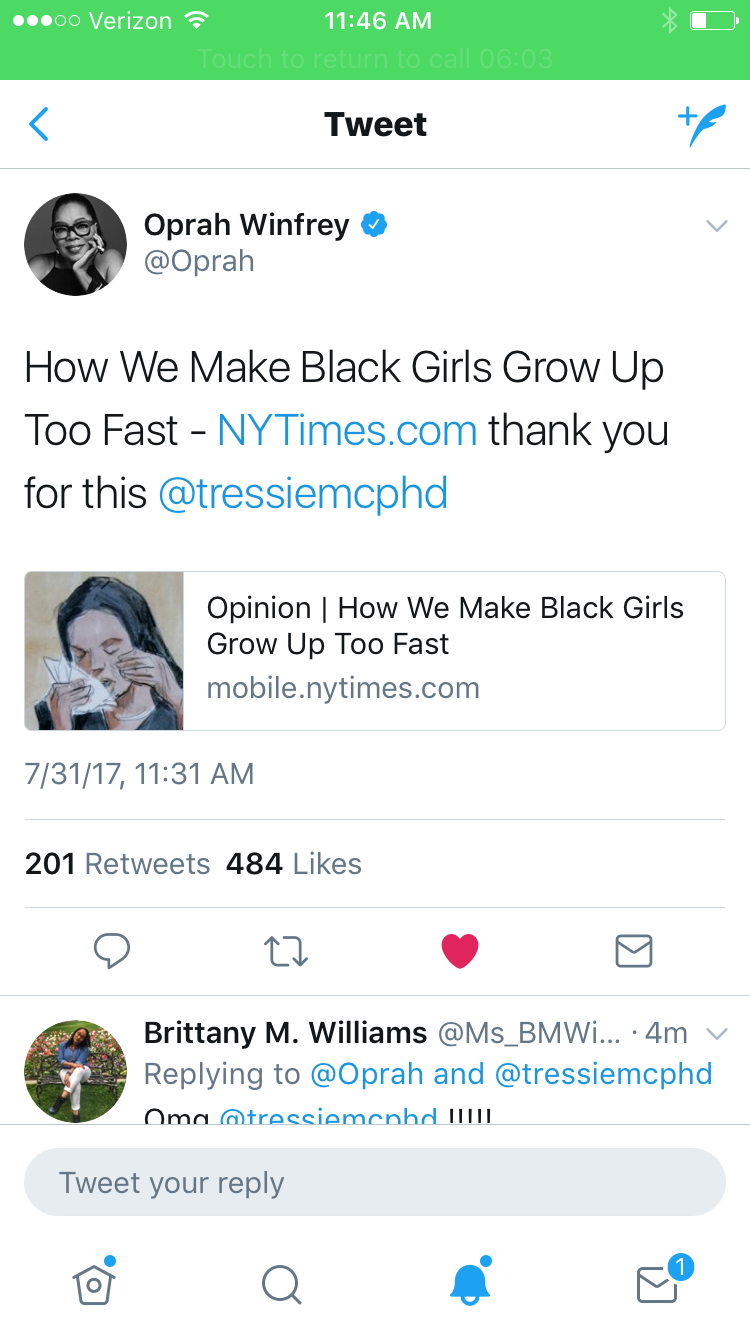Viewport: 750px width, 1334px height.
Task: Retweet Oprah's tweet
Action: 286,951
